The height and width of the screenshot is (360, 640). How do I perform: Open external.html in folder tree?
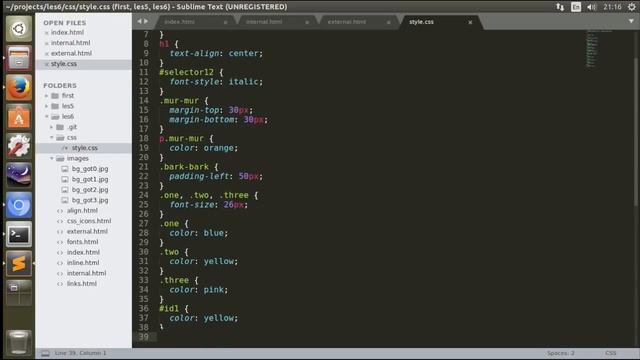[x=87, y=231]
